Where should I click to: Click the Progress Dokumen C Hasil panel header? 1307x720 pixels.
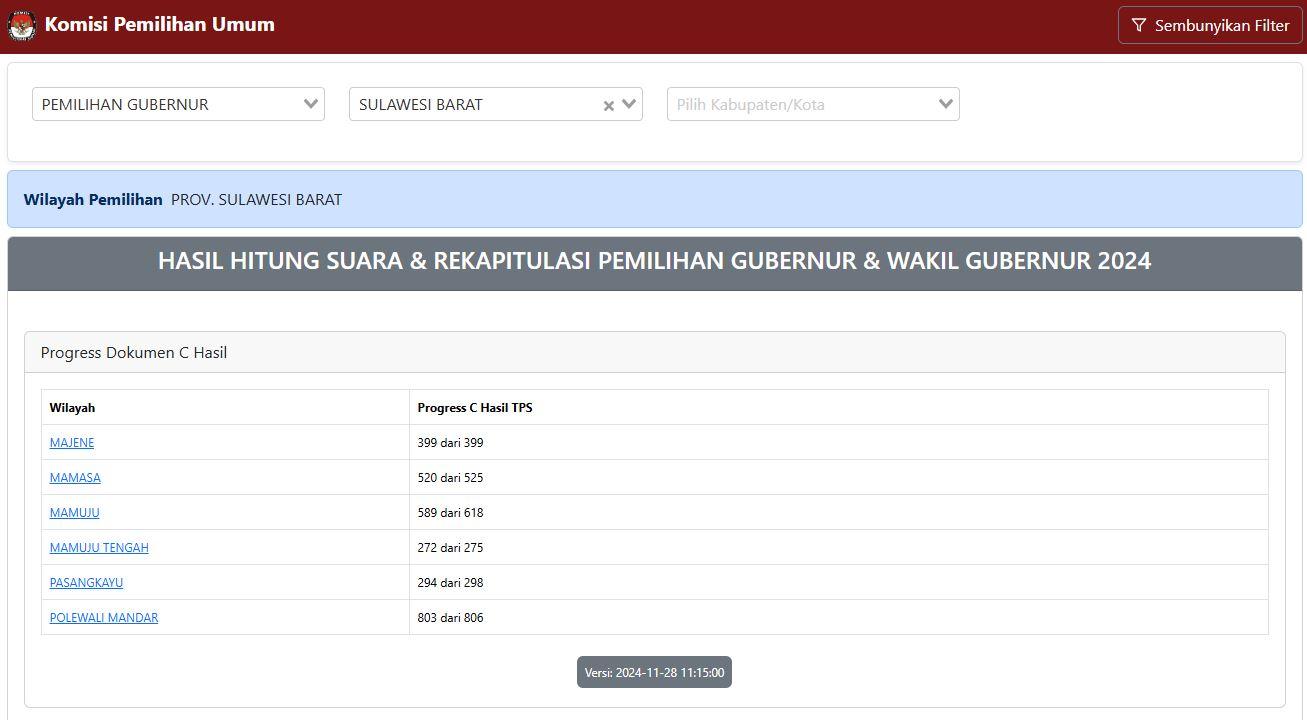(x=134, y=352)
